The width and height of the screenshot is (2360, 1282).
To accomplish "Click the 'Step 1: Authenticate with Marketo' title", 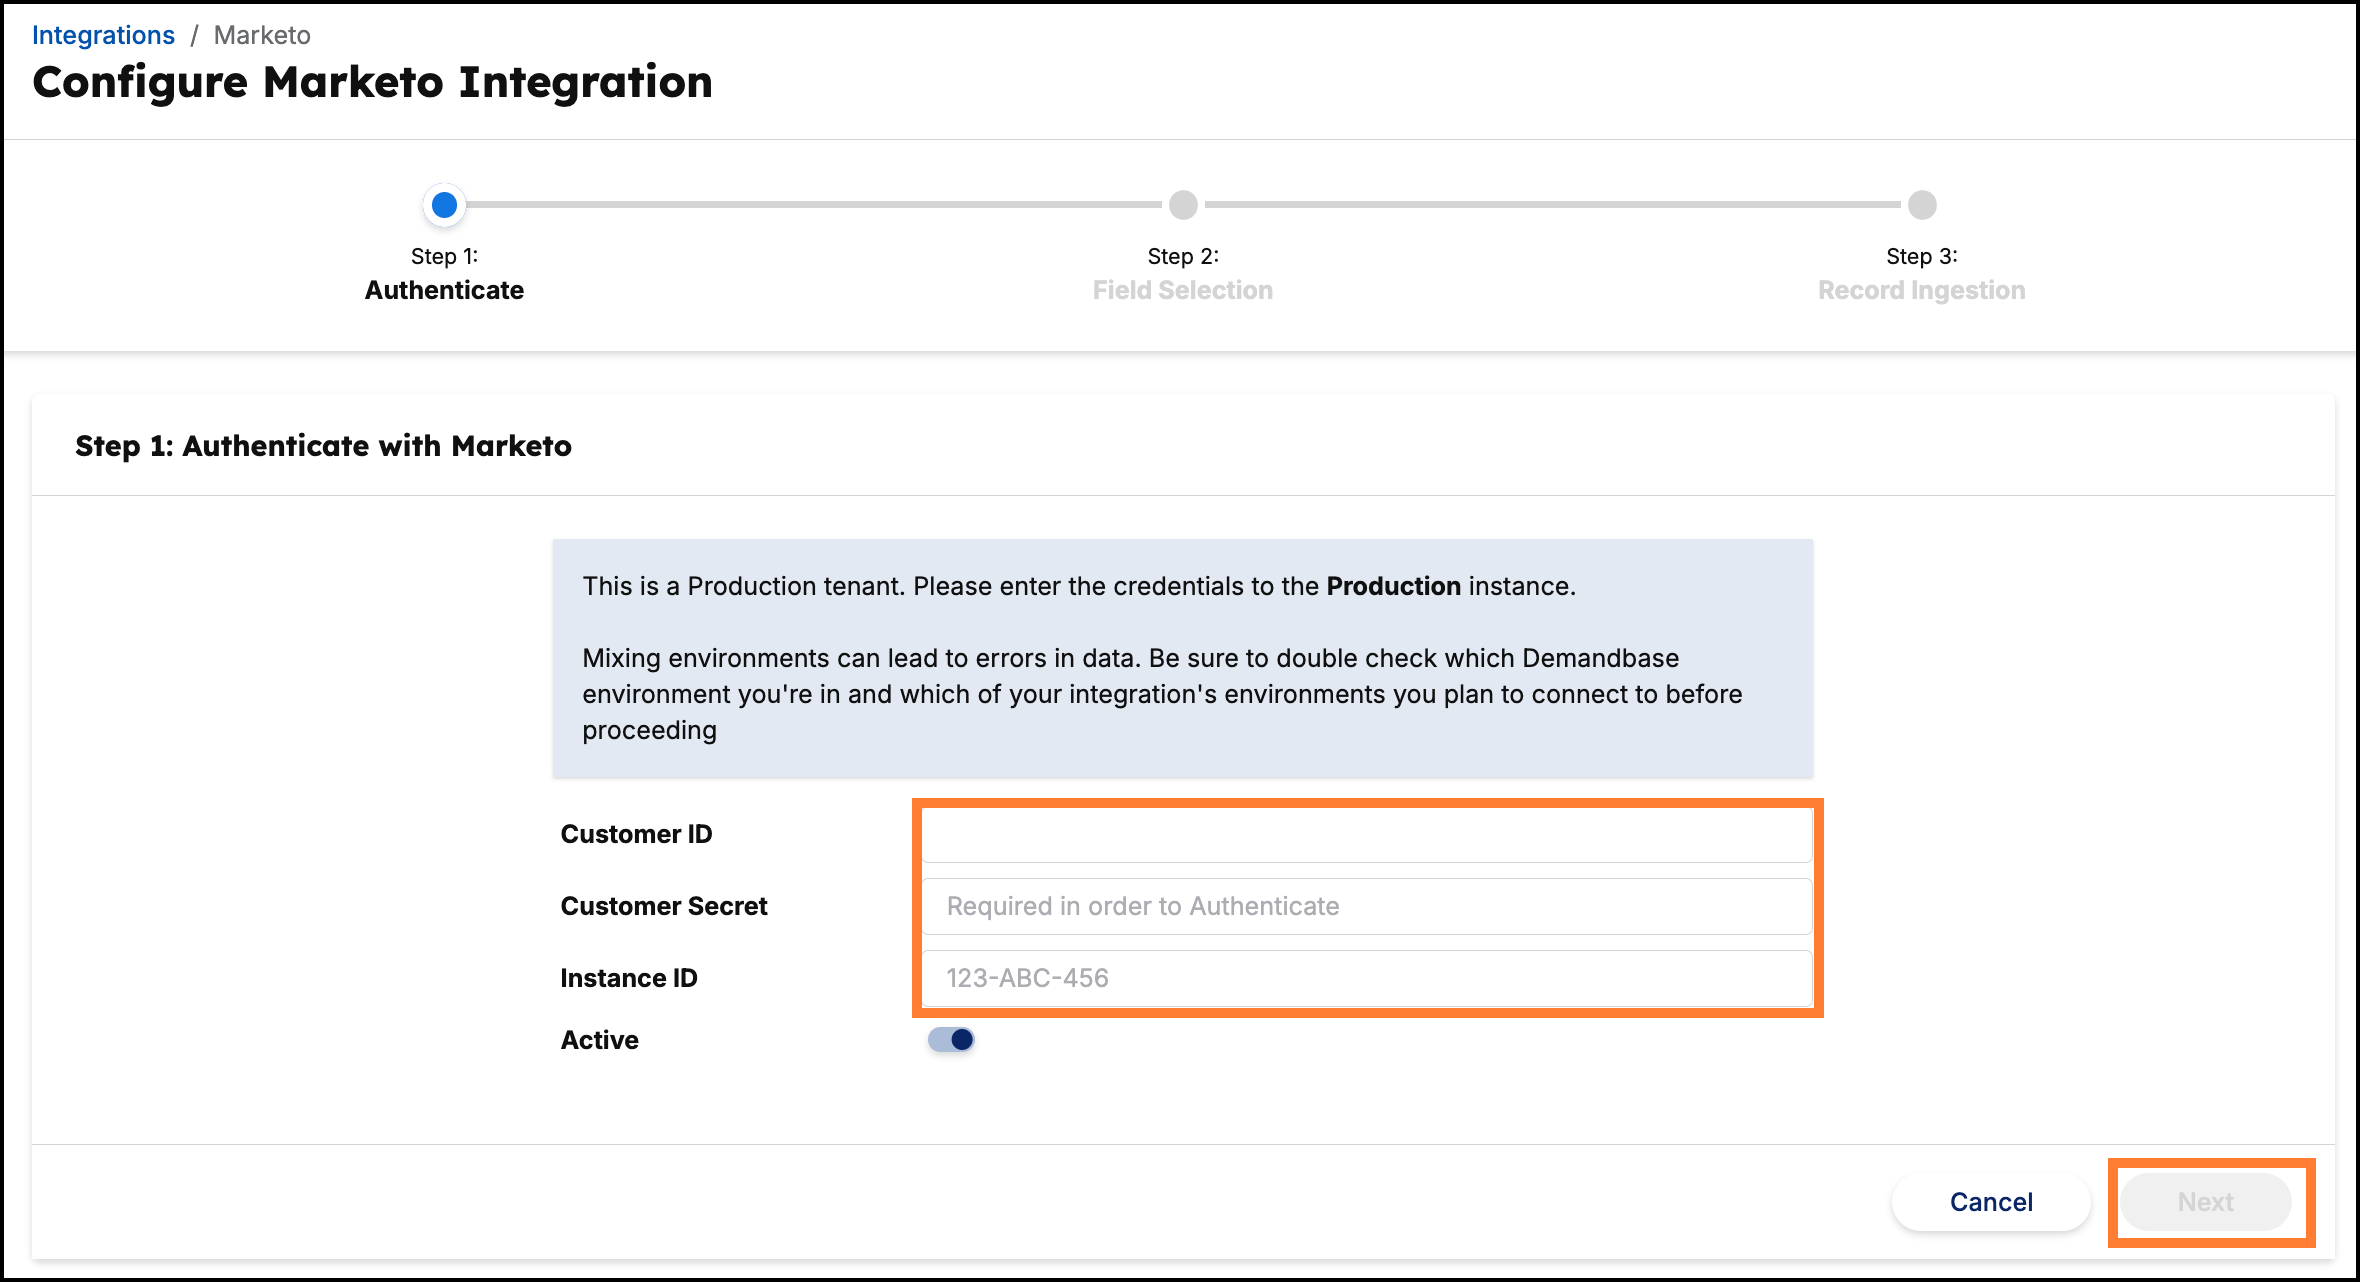I will [324, 446].
